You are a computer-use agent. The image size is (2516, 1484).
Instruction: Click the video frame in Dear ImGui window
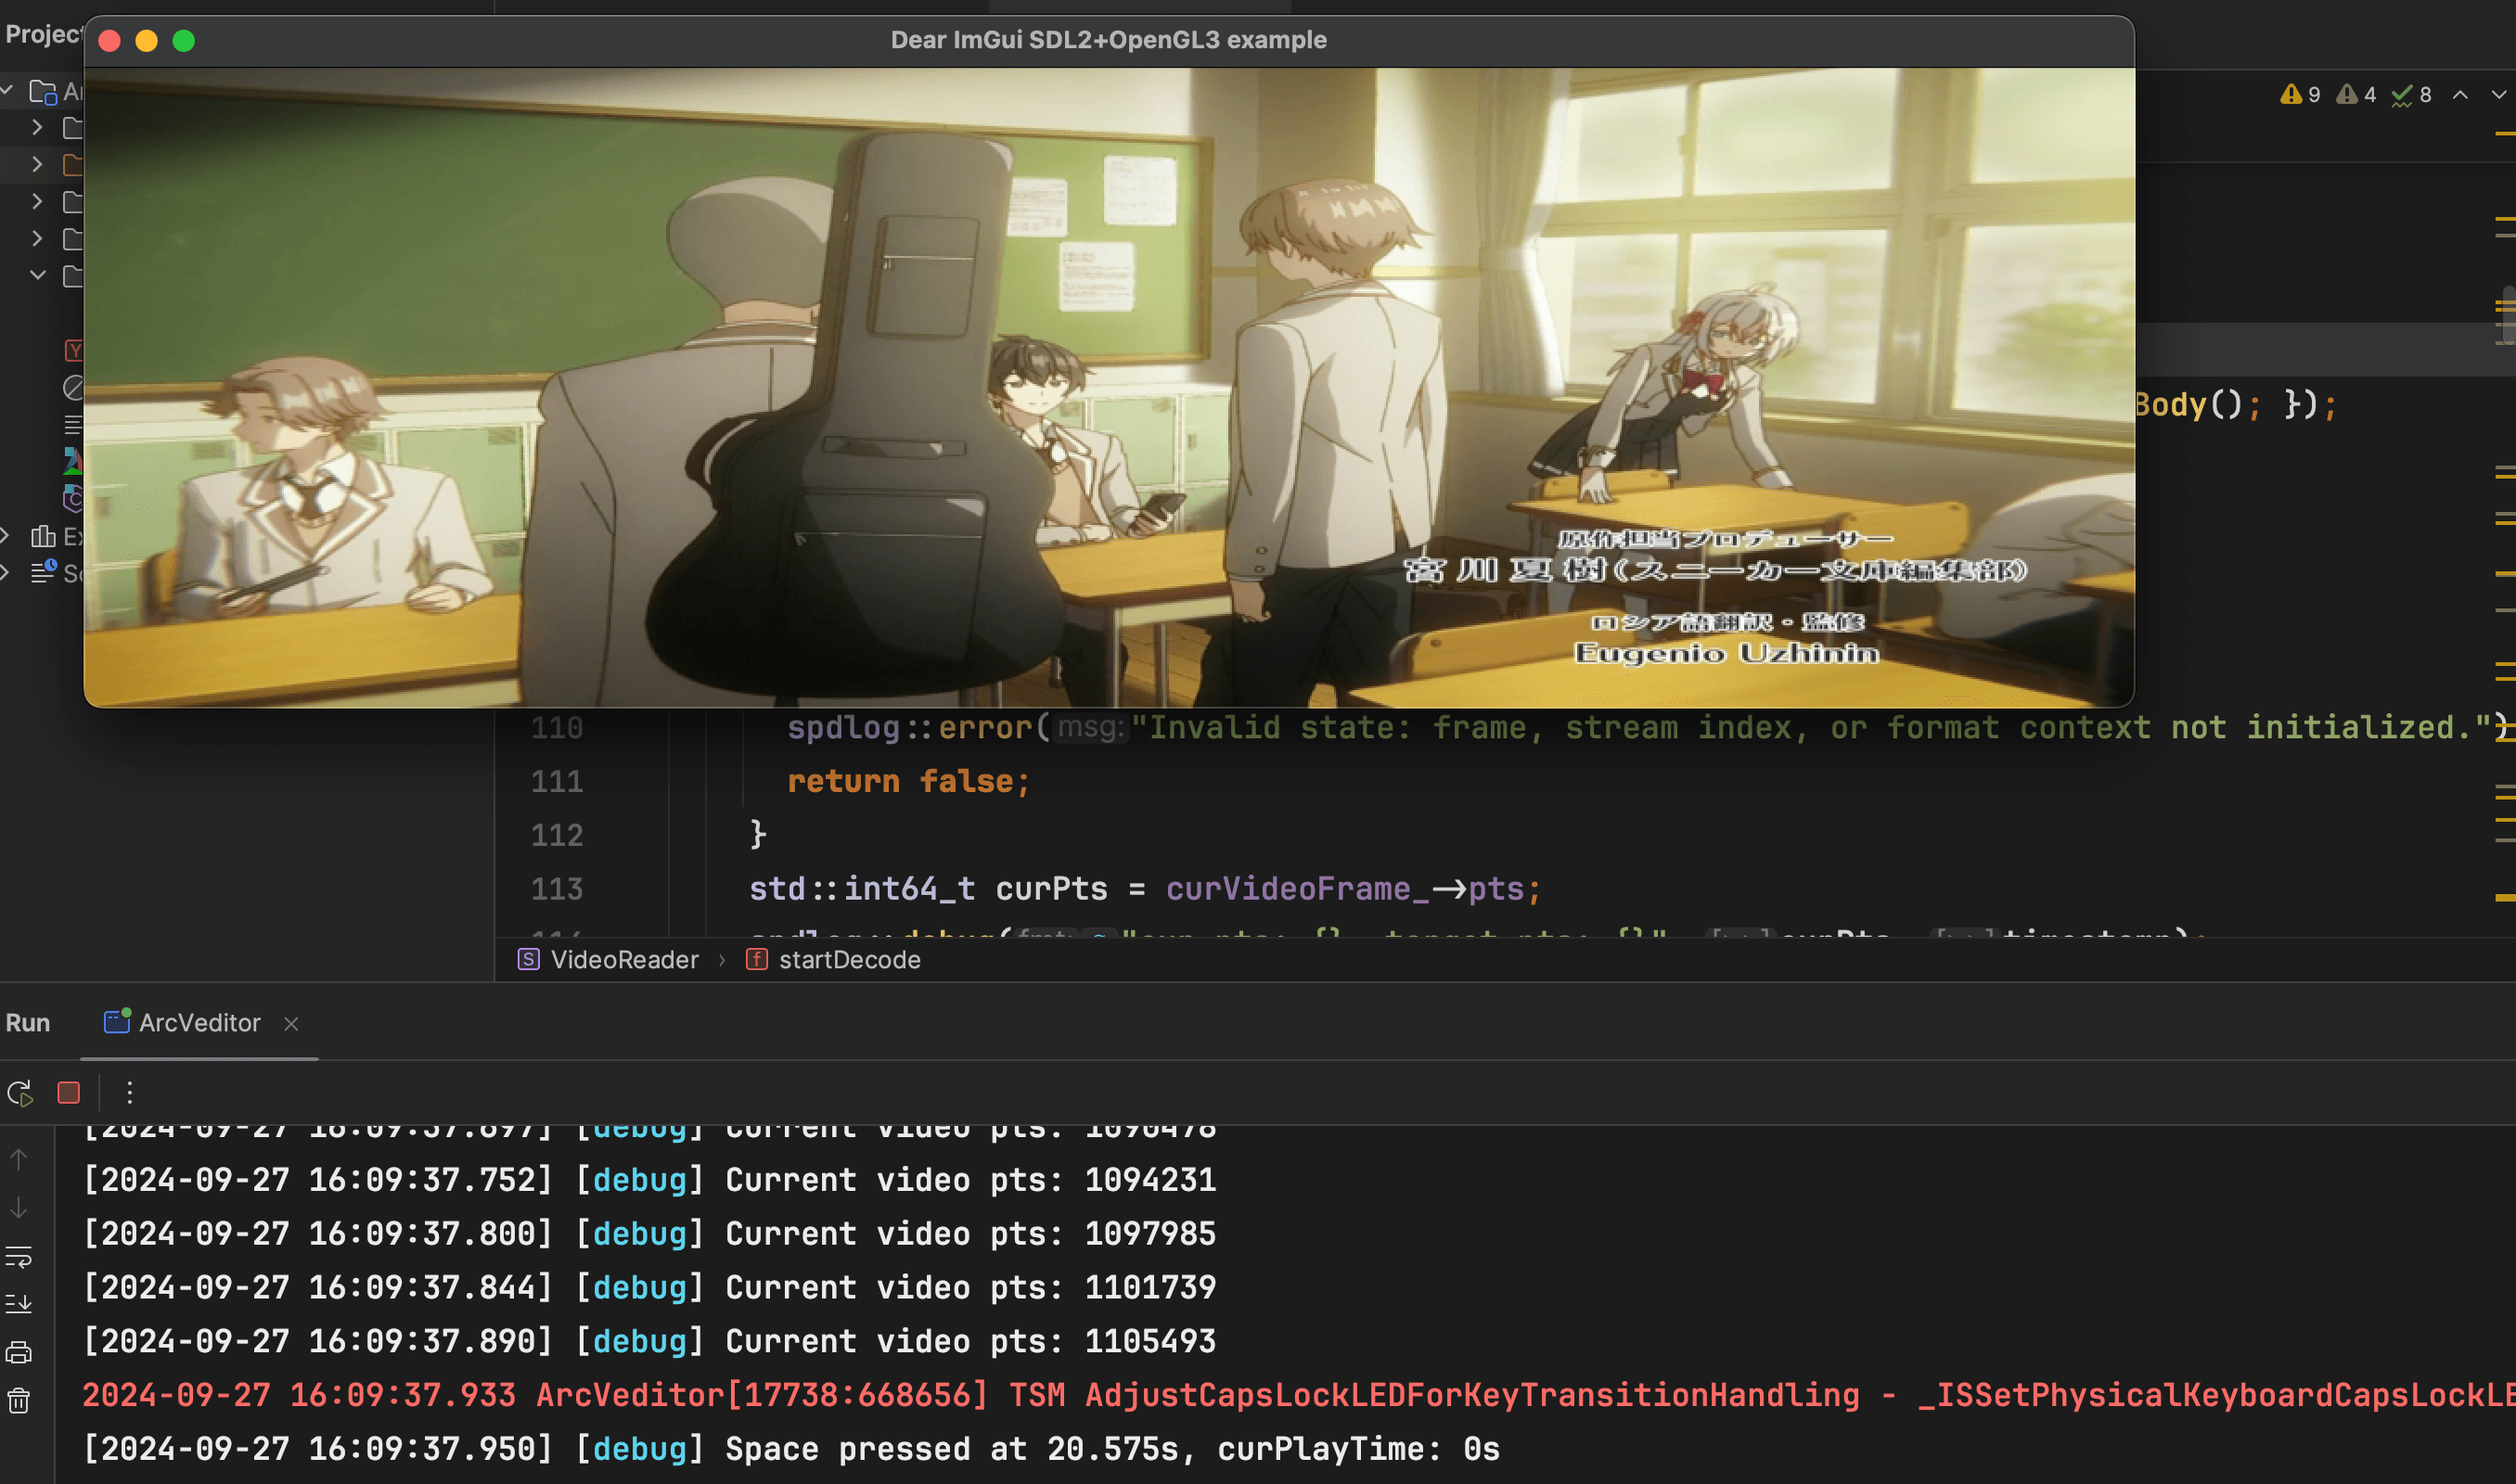(x=1109, y=387)
